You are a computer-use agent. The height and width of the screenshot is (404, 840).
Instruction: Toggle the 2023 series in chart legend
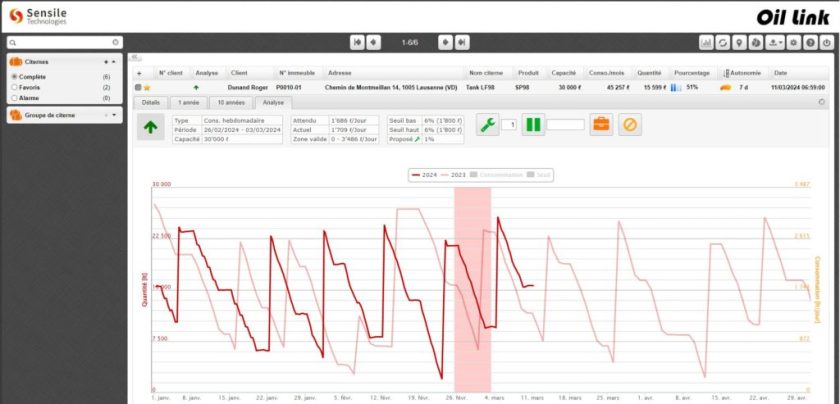pyautogui.click(x=452, y=175)
